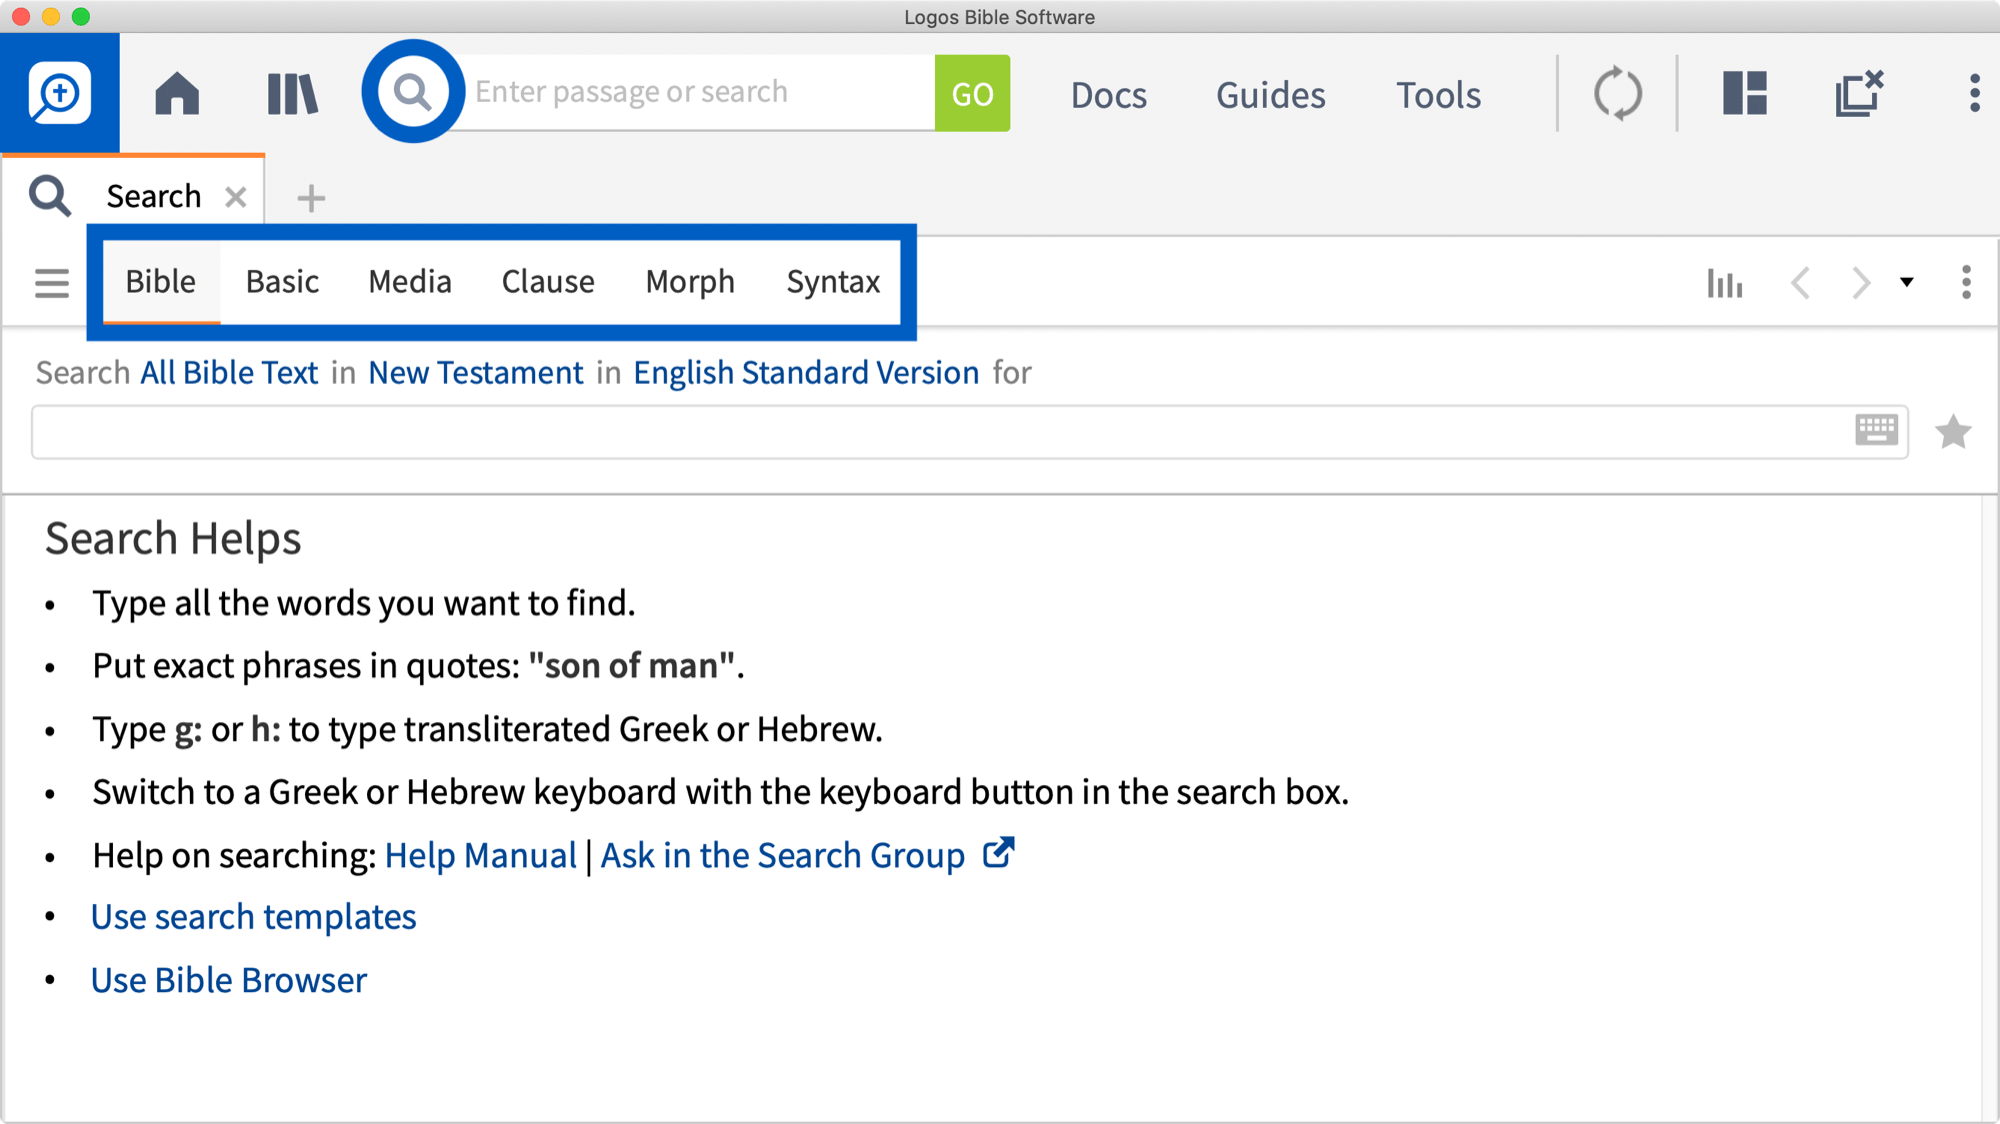The width and height of the screenshot is (2000, 1124).
Task: Open Use search templates link
Action: point(254,917)
